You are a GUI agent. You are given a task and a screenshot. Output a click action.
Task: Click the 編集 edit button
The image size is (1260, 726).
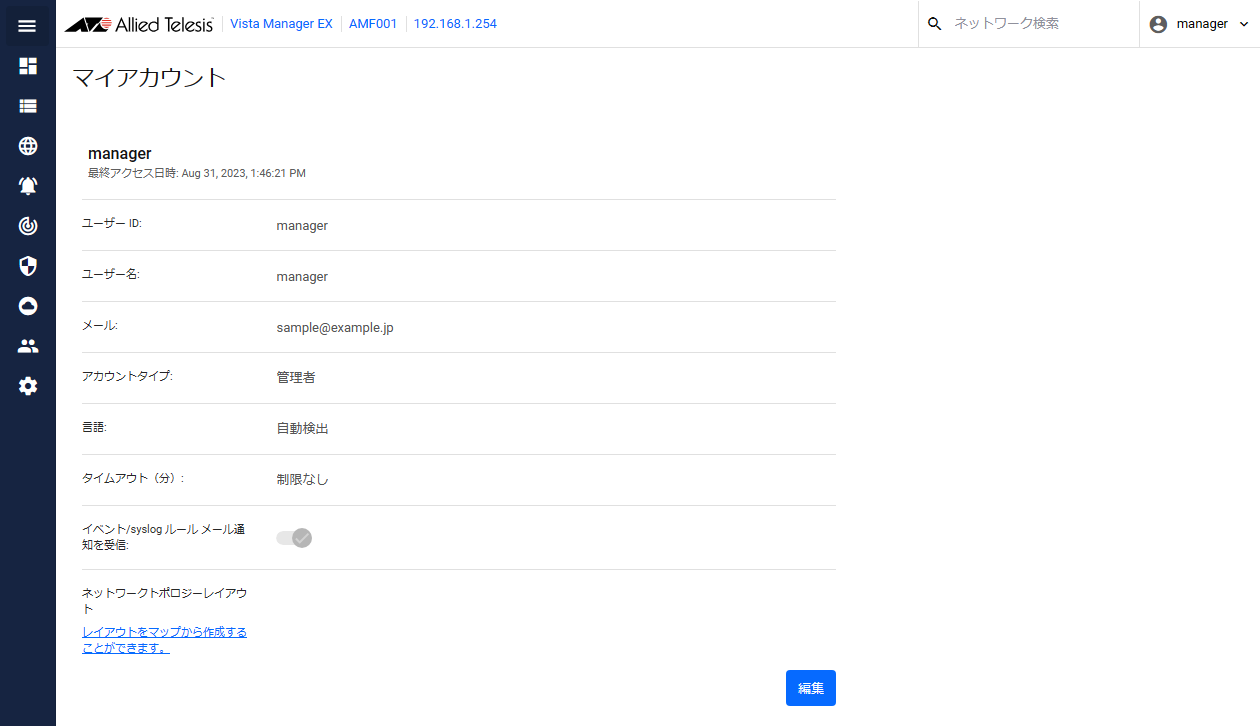point(810,688)
